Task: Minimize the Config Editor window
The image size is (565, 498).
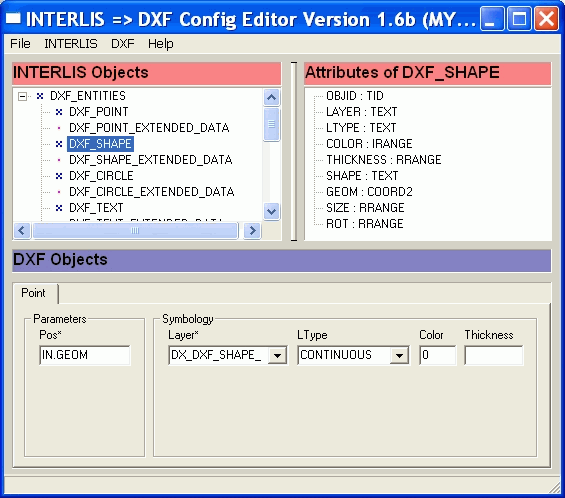Action: coord(492,18)
